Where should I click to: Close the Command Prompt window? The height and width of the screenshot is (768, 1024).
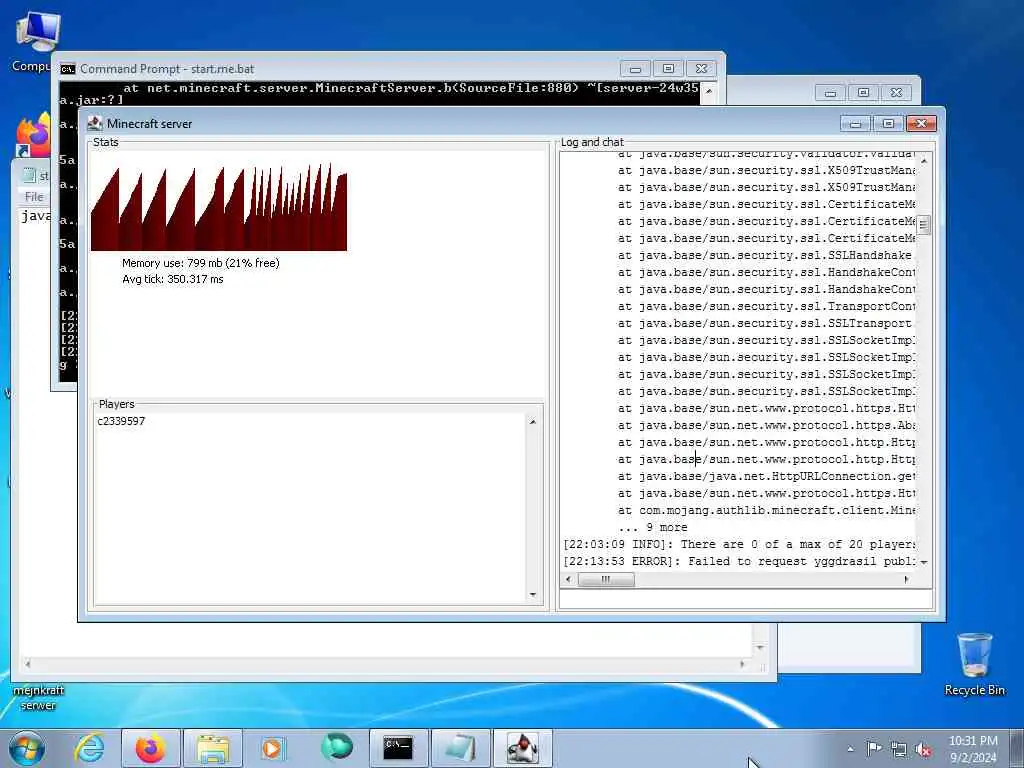point(701,69)
